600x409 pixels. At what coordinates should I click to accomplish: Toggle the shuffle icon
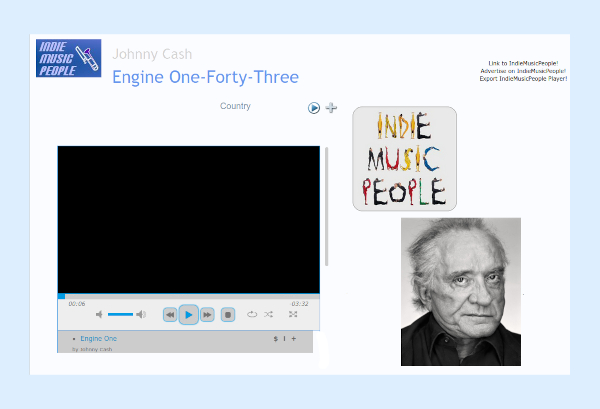tap(269, 314)
